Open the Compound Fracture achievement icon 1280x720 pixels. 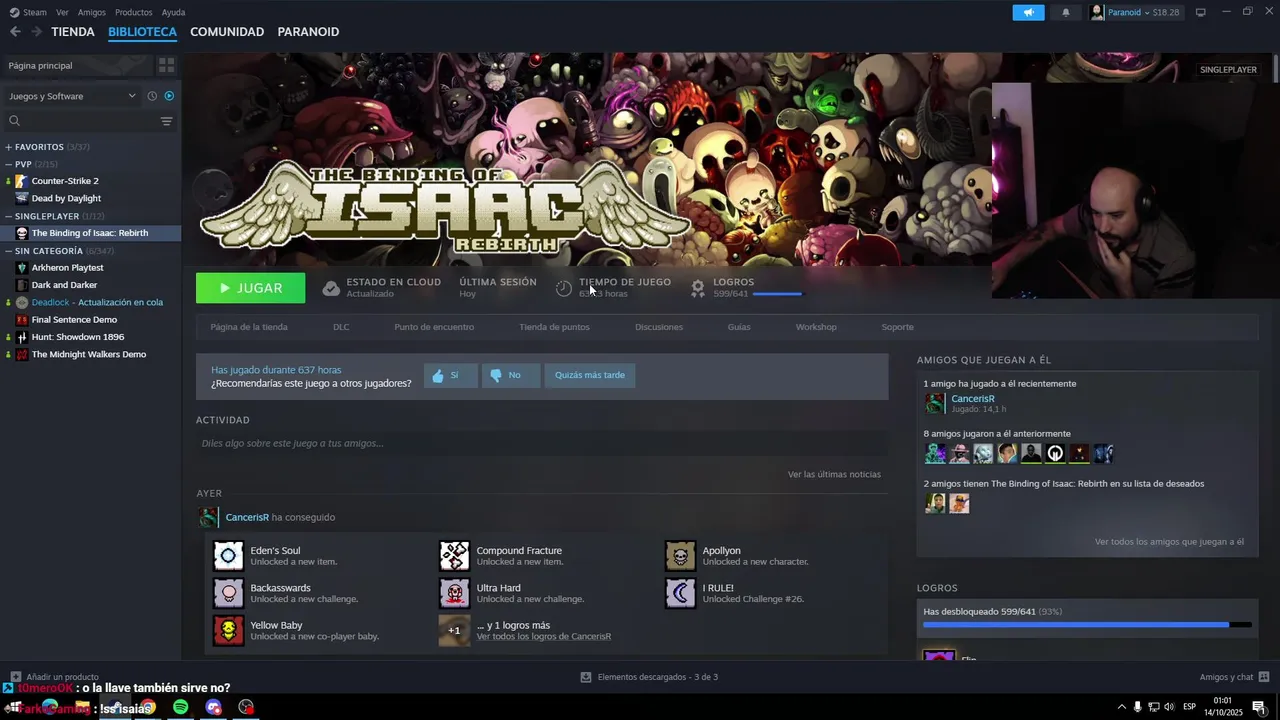coord(455,556)
